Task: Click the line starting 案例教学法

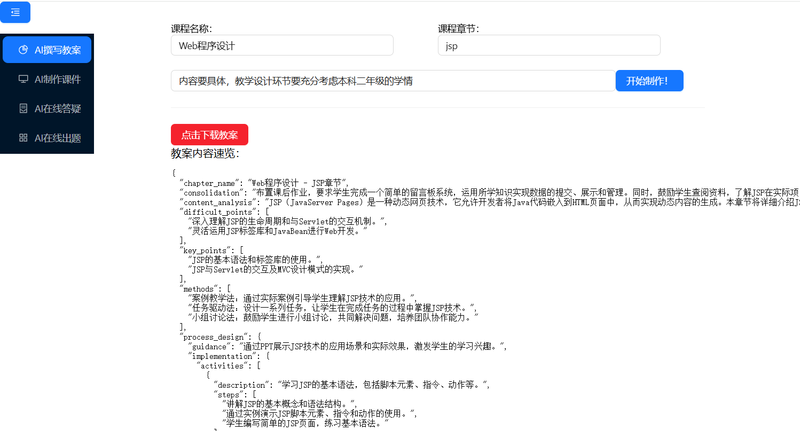Action: pyautogui.click(x=302, y=298)
